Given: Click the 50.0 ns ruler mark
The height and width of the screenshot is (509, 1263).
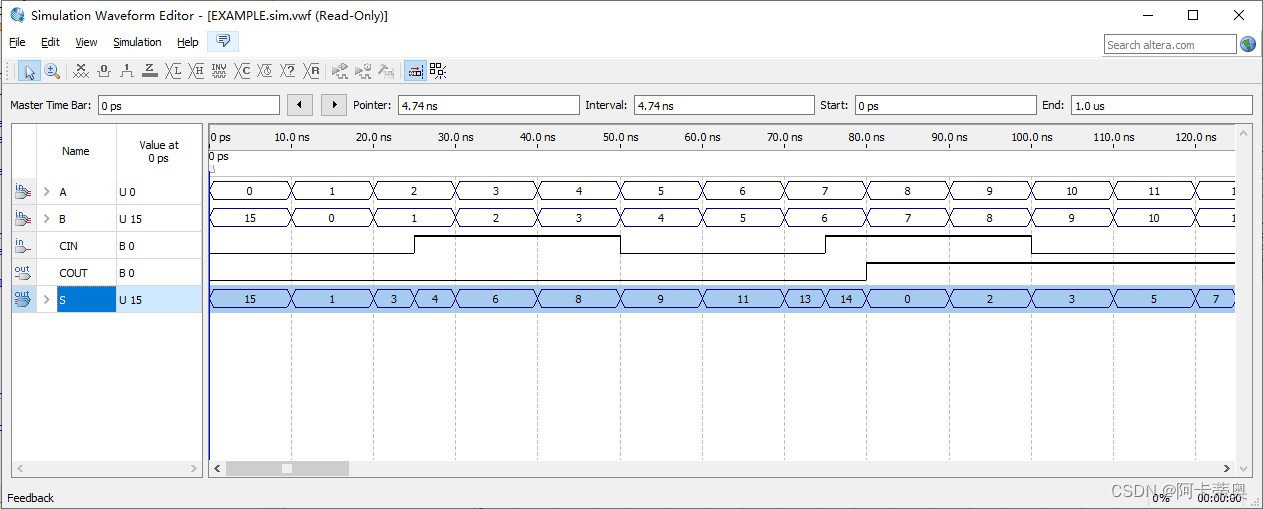Looking at the screenshot, I should (x=620, y=137).
